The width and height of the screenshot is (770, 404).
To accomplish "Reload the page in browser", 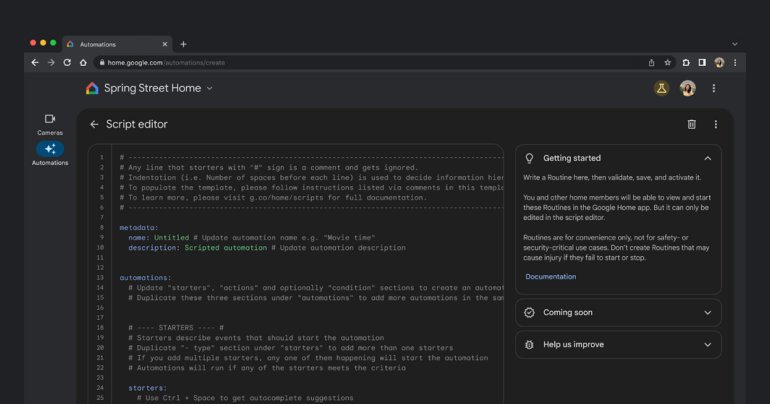I will [67, 62].
